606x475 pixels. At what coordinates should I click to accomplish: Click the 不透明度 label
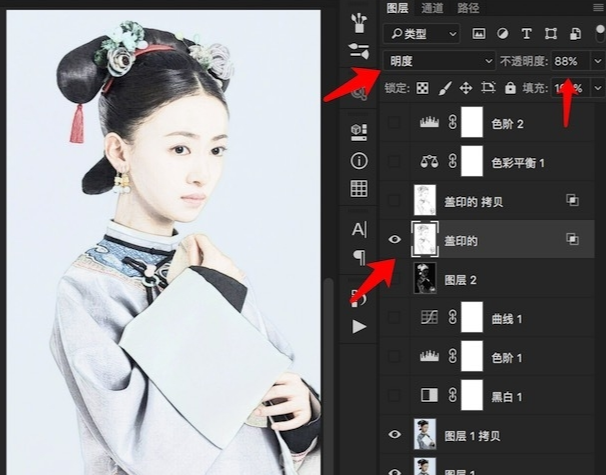pyautogui.click(x=524, y=61)
